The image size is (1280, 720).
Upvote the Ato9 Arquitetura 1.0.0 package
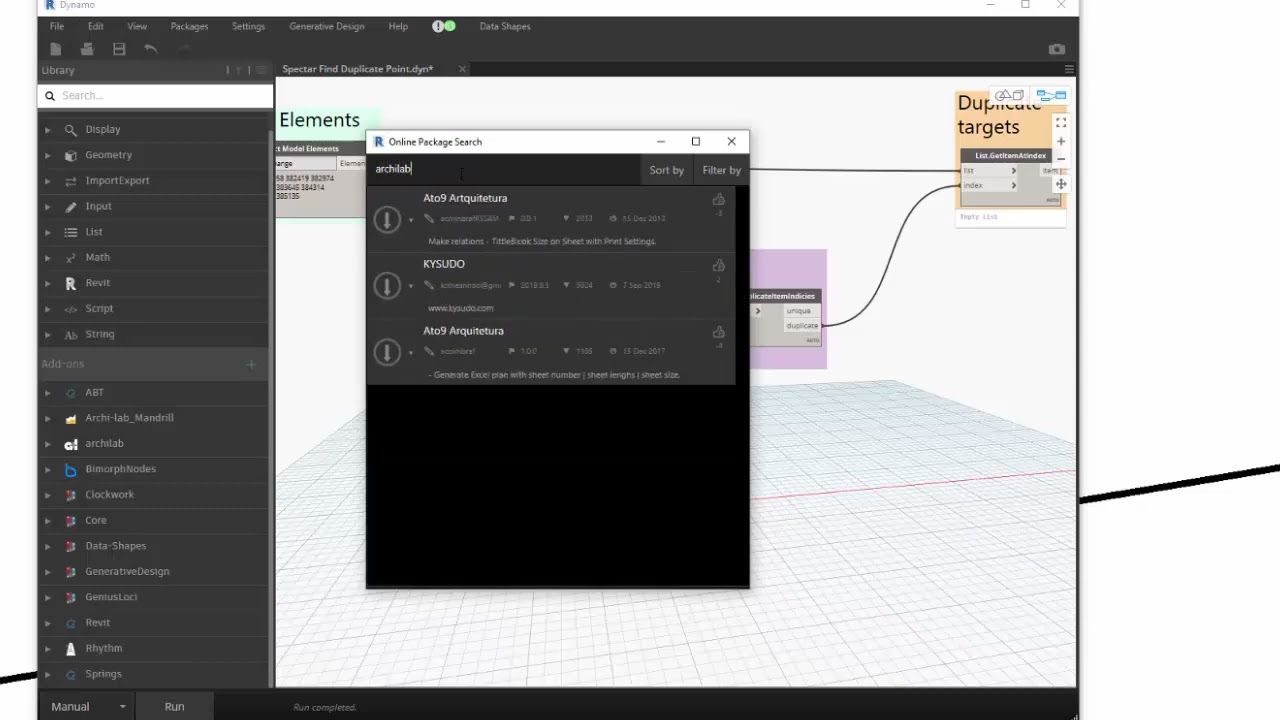pyautogui.click(x=718, y=332)
